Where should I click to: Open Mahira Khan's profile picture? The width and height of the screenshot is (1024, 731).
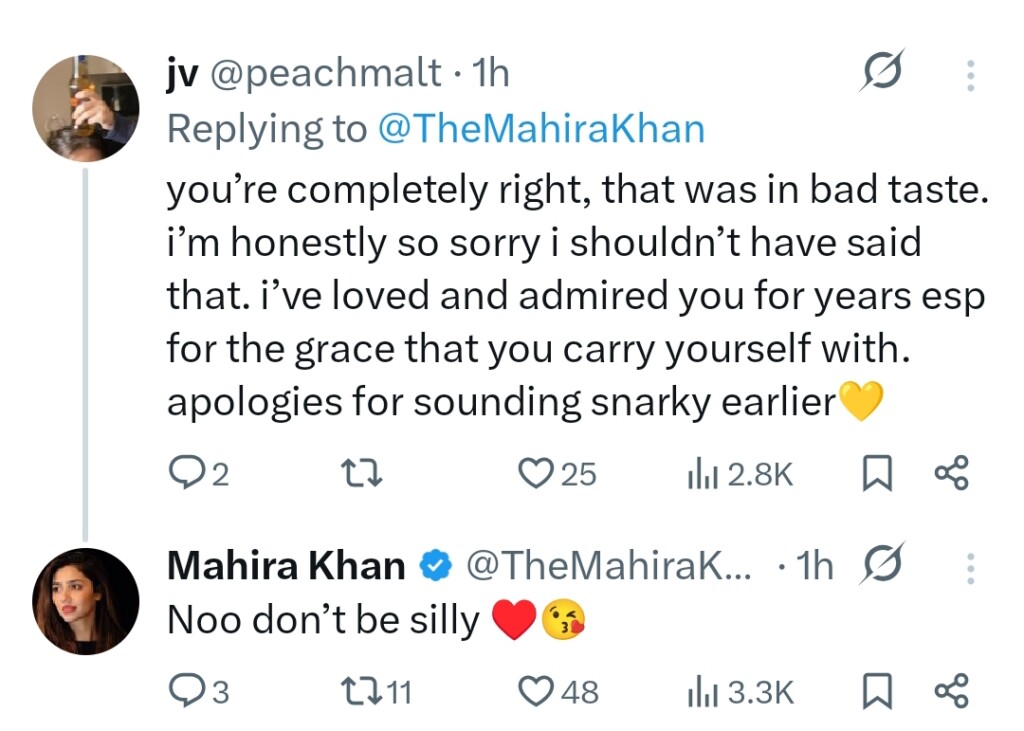click(x=85, y=600)
